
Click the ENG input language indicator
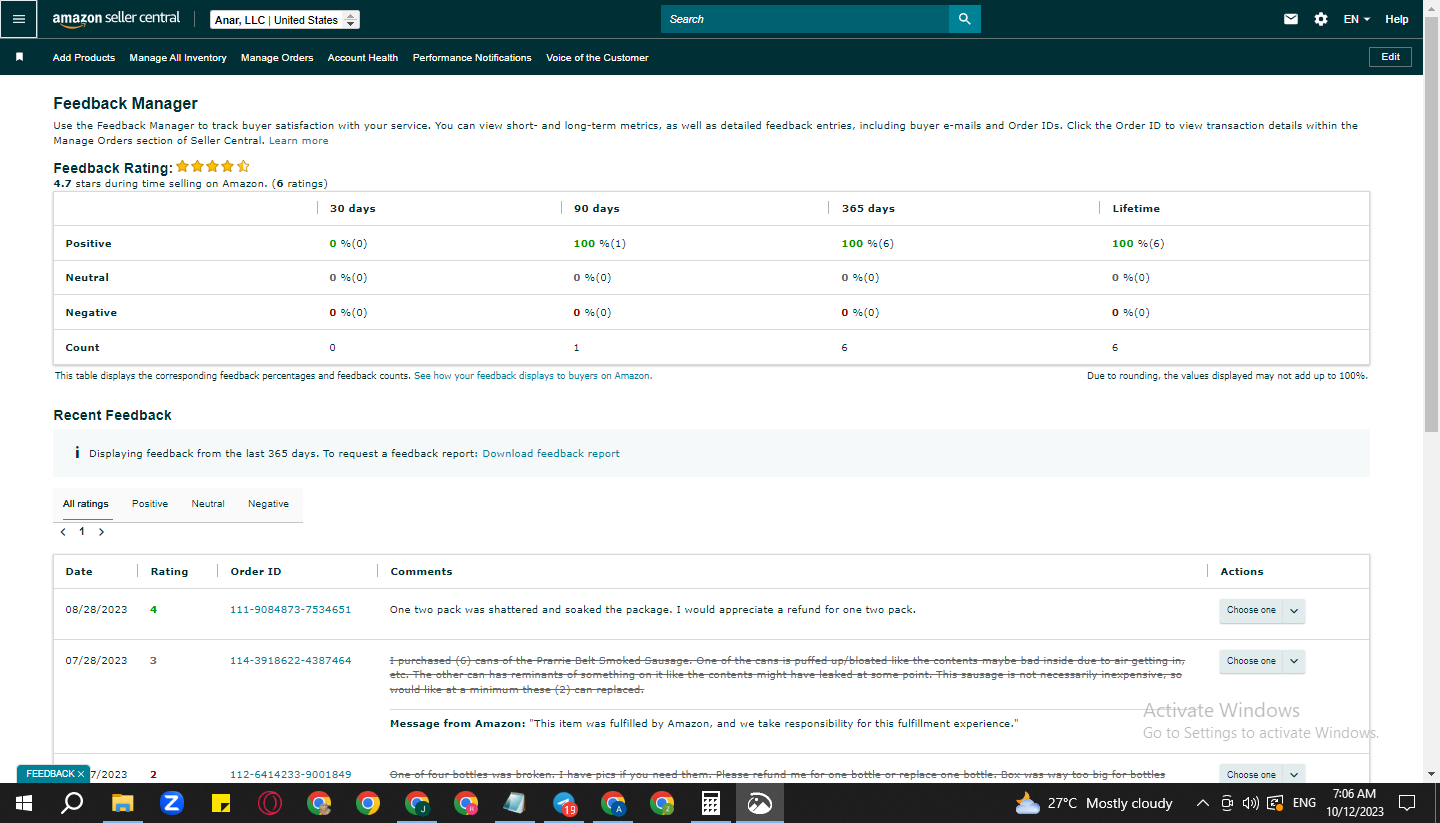[1304, 803]
